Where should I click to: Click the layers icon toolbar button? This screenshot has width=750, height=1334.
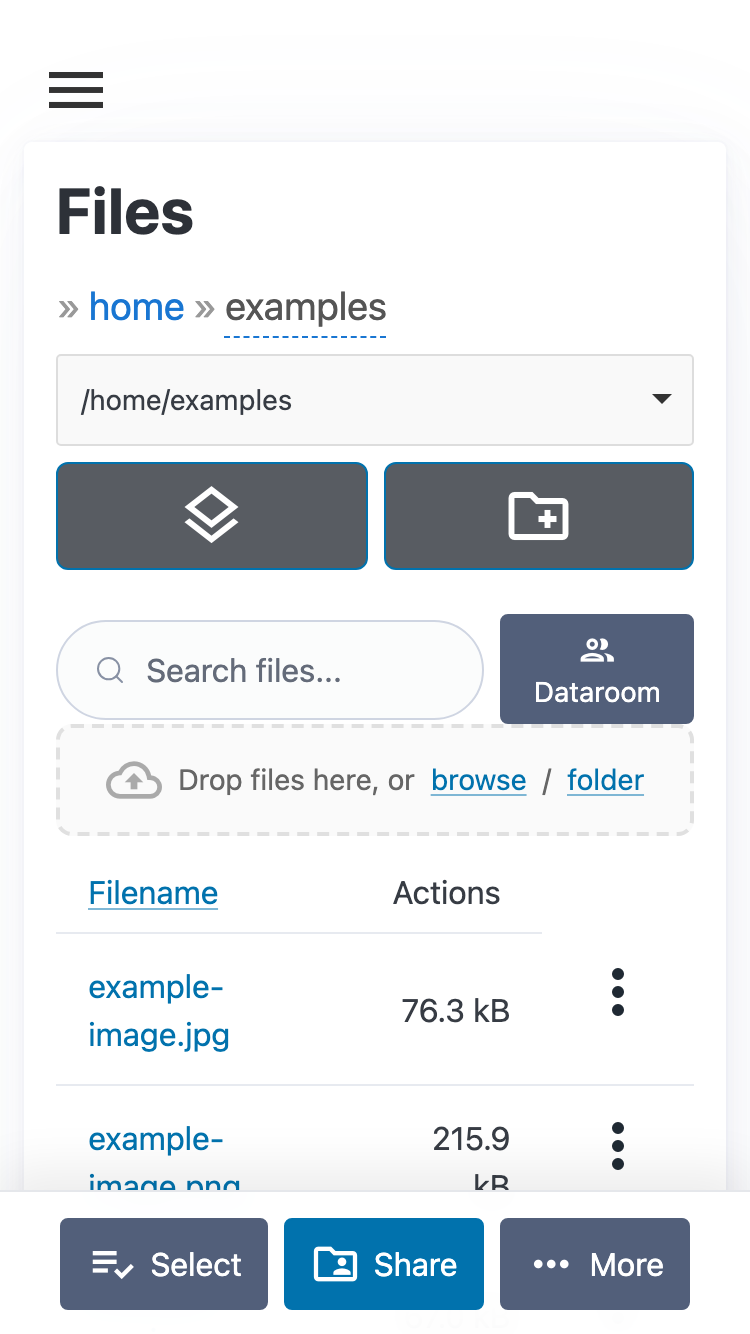[211, 515]
